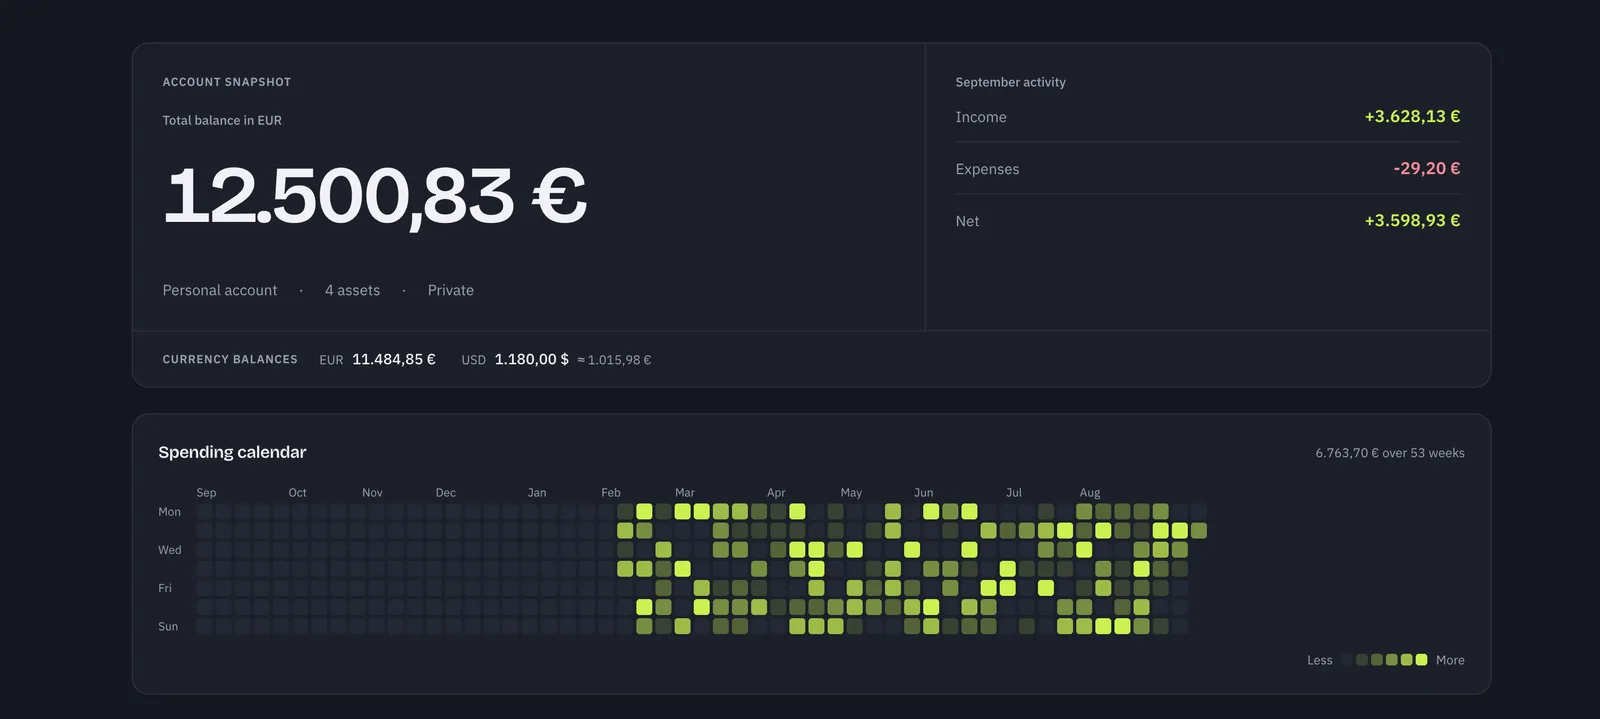Click the ≈ 1.015,98 € converted value
This screenshot has width=1600, height=719.
614,360
